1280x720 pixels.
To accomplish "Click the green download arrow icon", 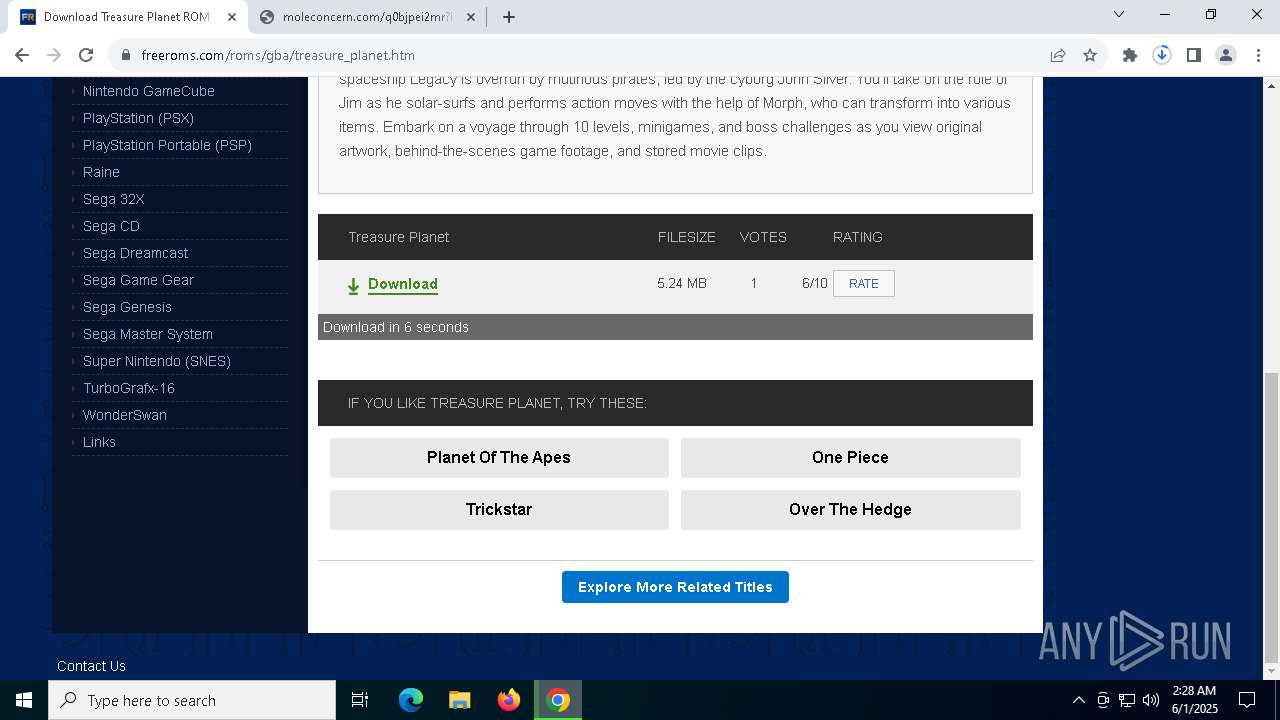I will [353, 286].
